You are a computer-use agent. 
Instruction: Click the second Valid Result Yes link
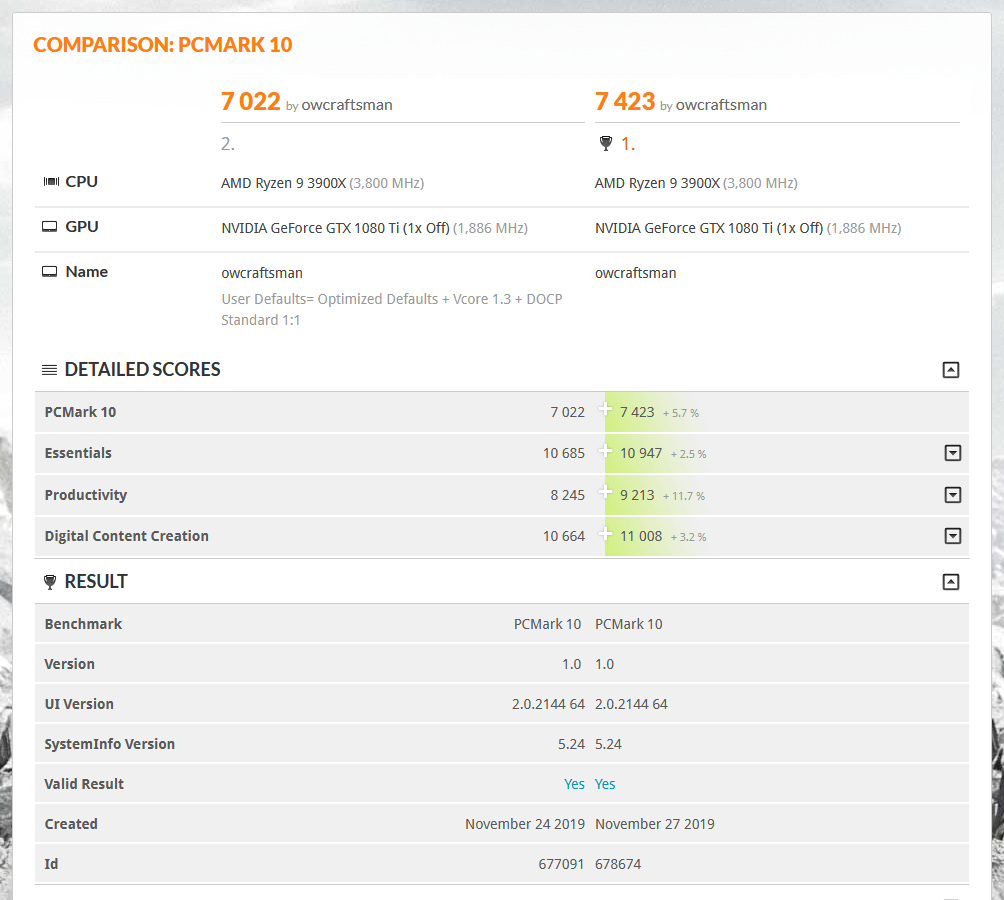pyautogui.click(x=605, y=784)
